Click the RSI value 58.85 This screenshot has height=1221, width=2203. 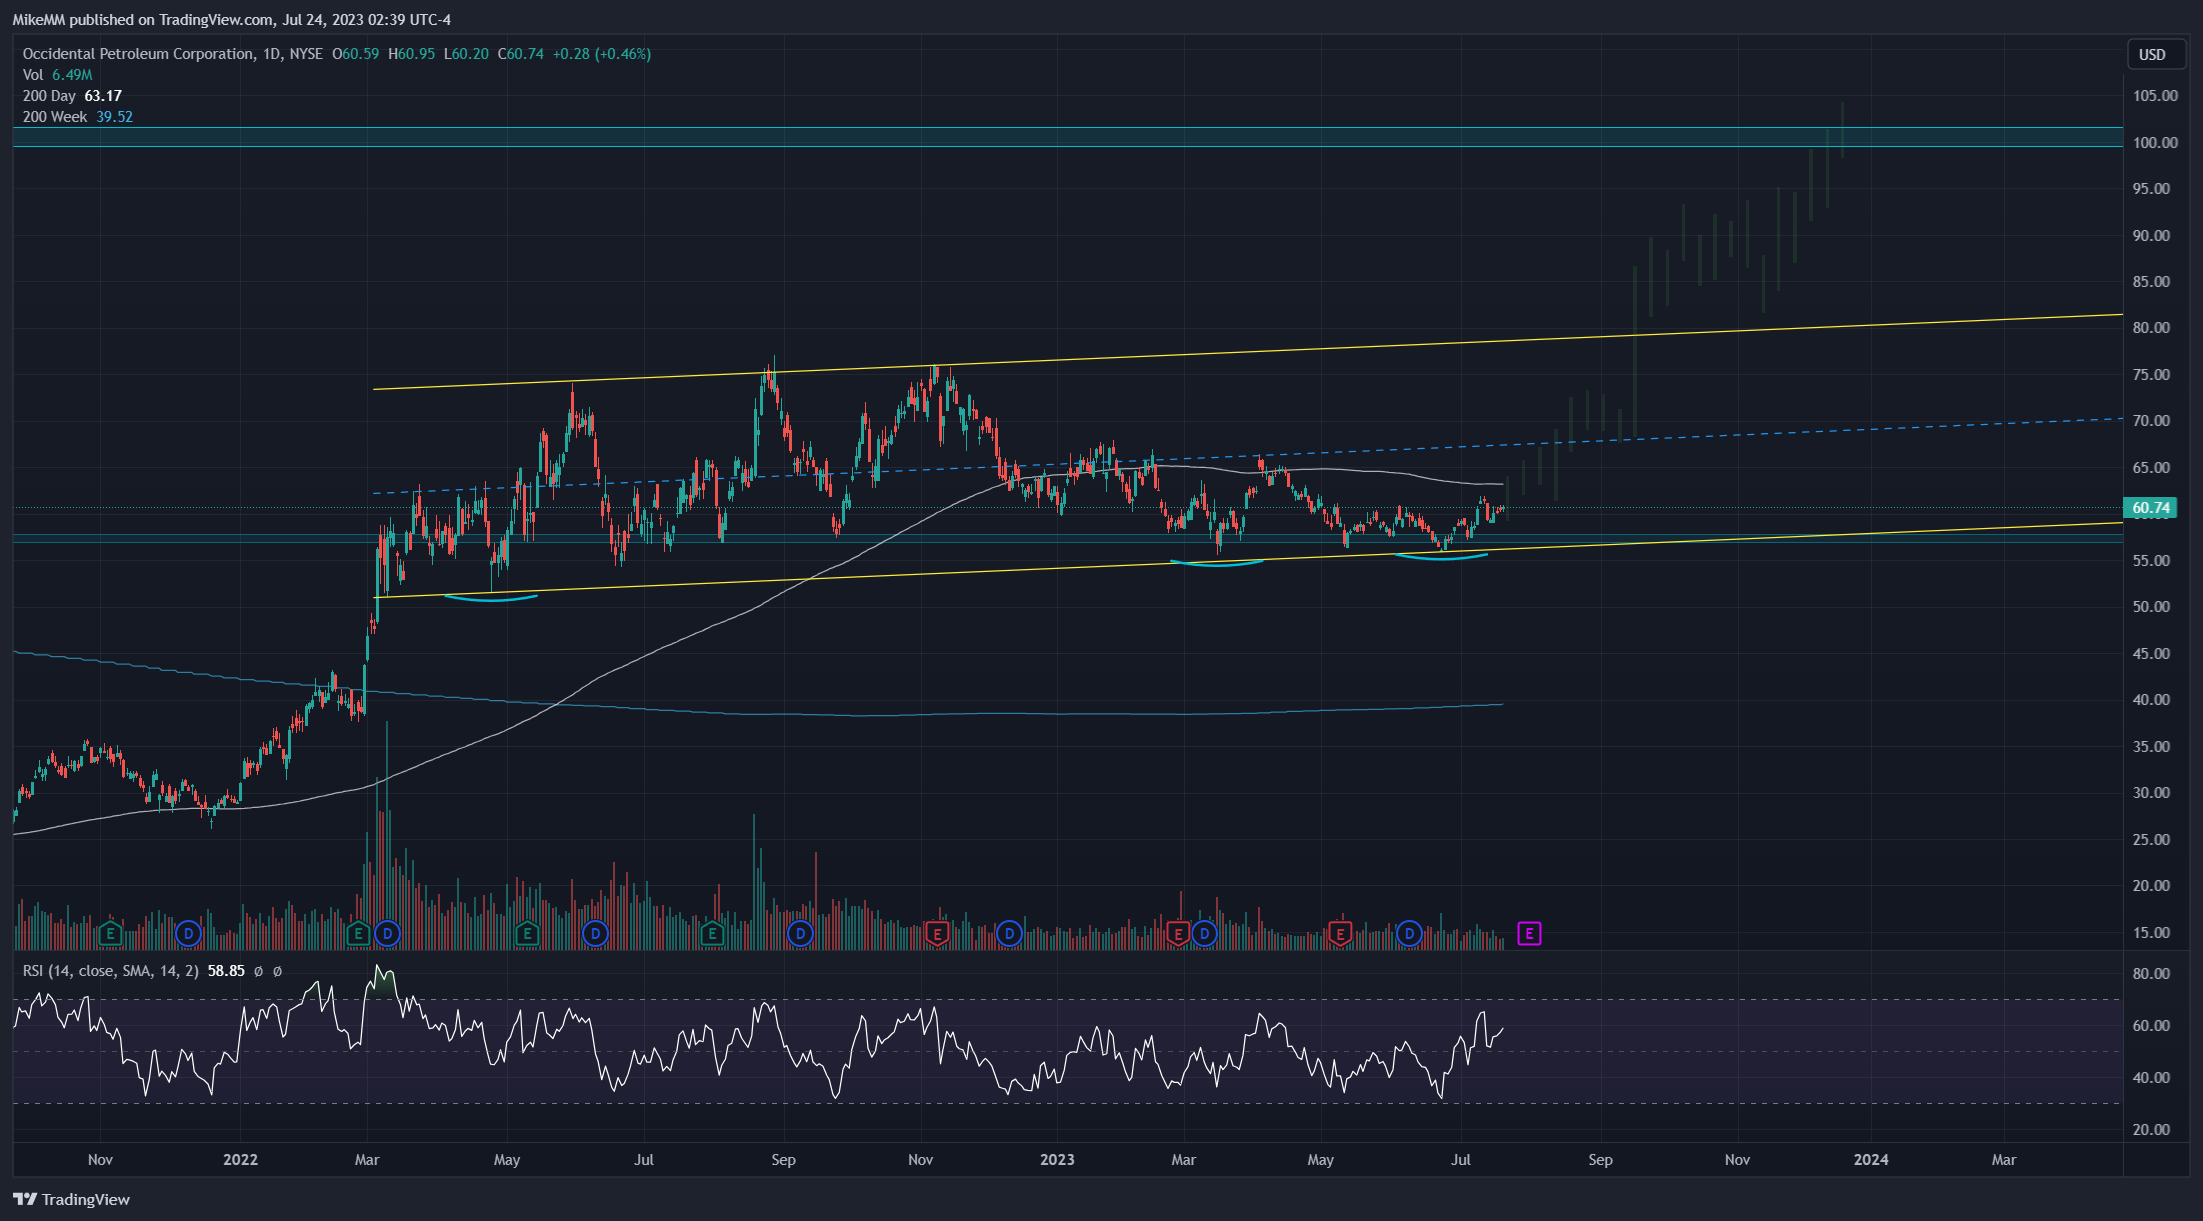226,971
